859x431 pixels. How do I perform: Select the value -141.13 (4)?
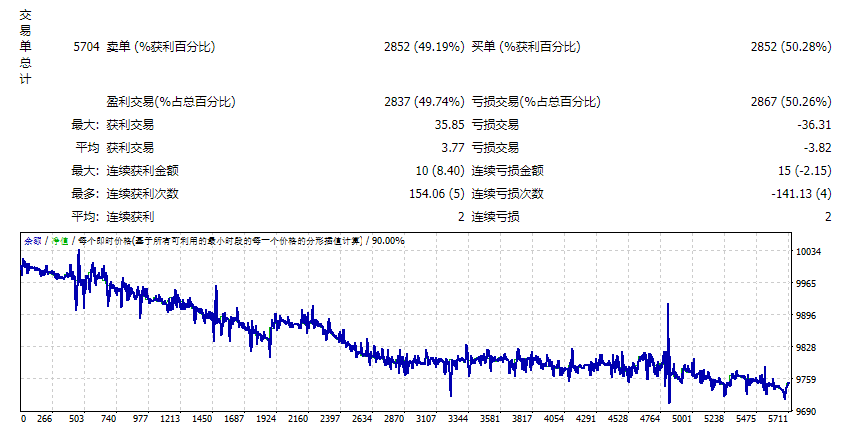[x=801, y=194]
